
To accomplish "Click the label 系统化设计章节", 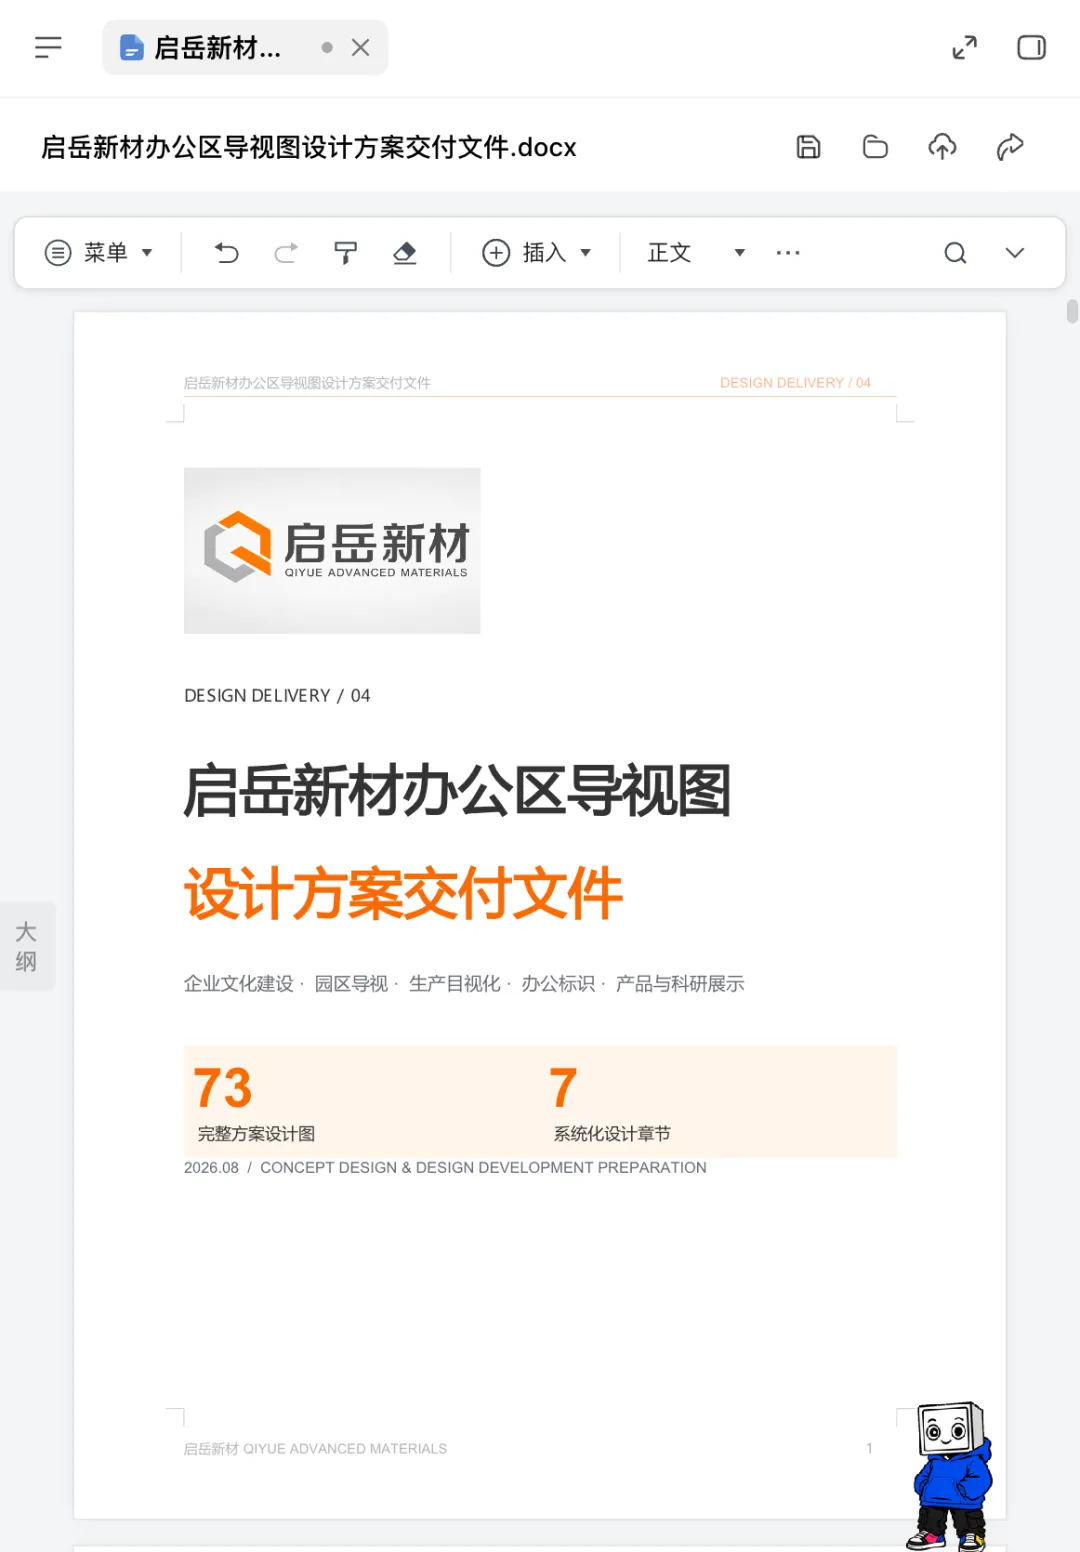I will click(x=612, y=1134).
